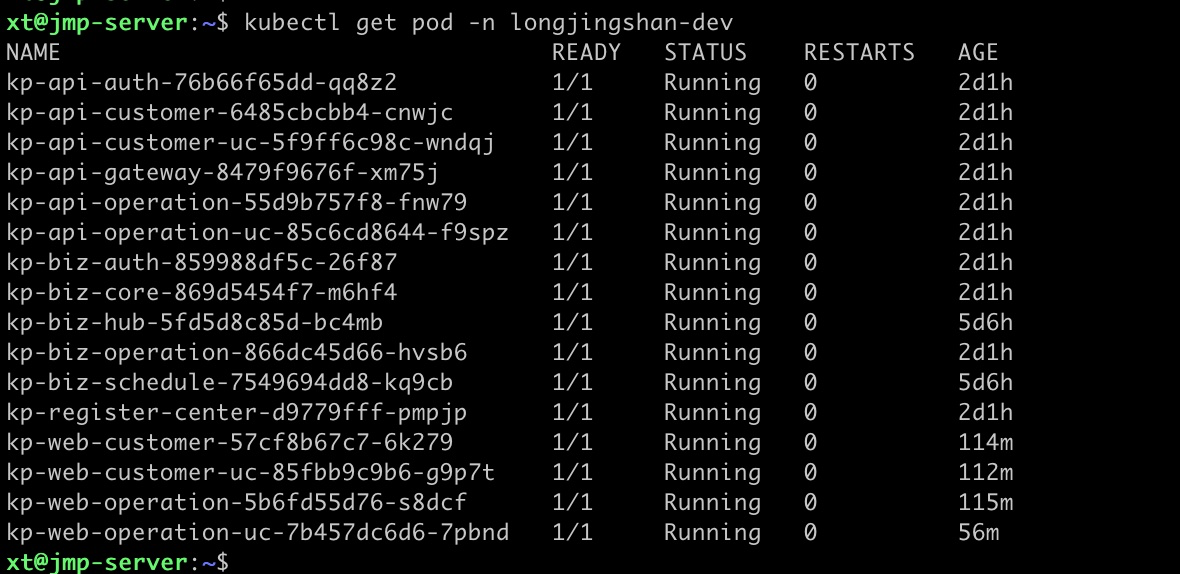Select the kp-biz-auth-859988df5c-26f87 pod name

coord(201,263)
